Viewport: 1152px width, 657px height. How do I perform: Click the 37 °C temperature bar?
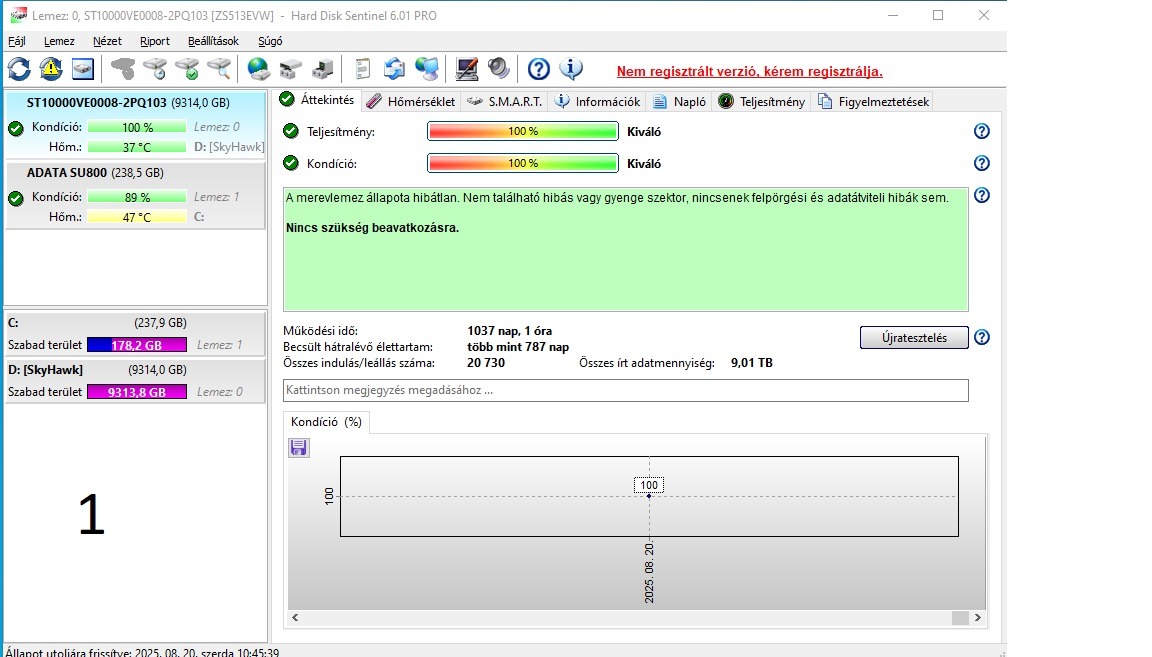tap(137, 147)
